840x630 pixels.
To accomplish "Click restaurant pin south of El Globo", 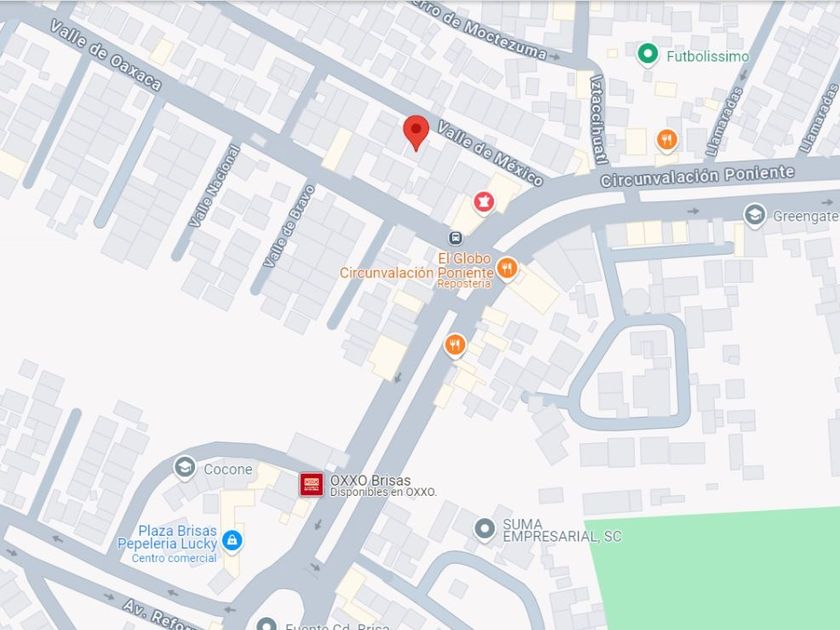I will [455, 345].
